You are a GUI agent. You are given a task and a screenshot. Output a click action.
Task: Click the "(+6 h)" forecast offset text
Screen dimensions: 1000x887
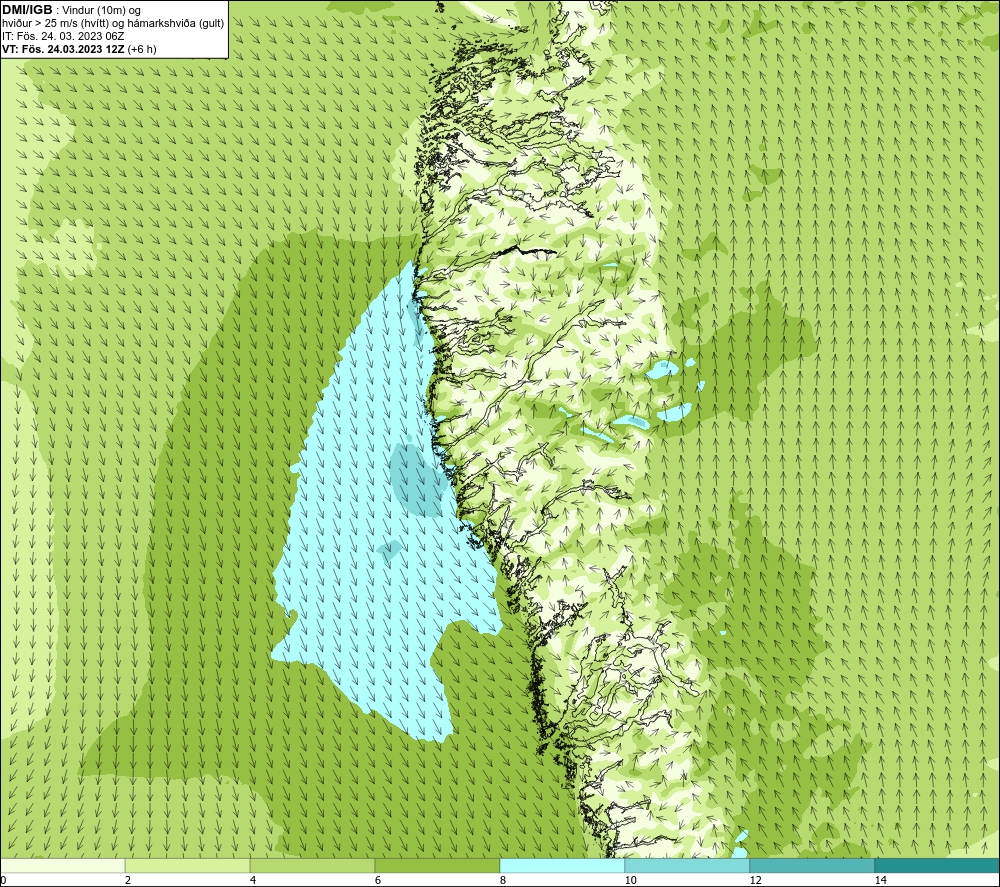coord(142,49)
